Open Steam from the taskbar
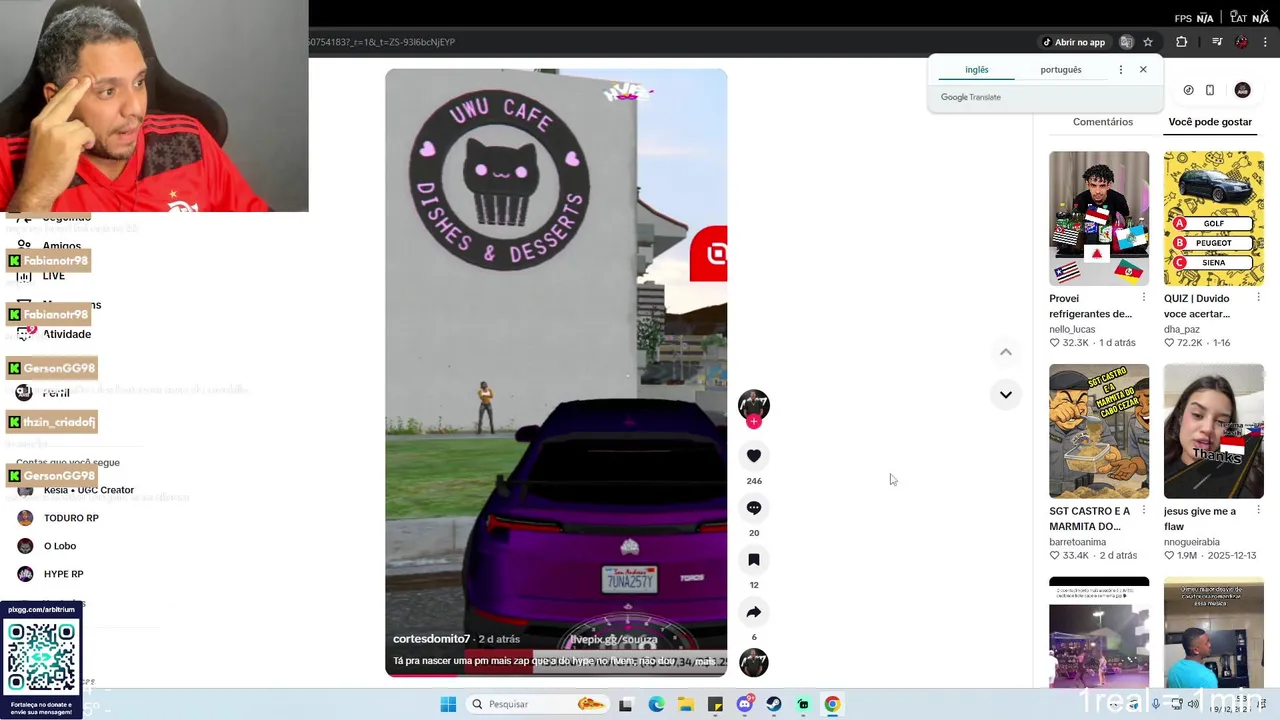Screen dimensions: 1280x720 (x=773, y=704)
